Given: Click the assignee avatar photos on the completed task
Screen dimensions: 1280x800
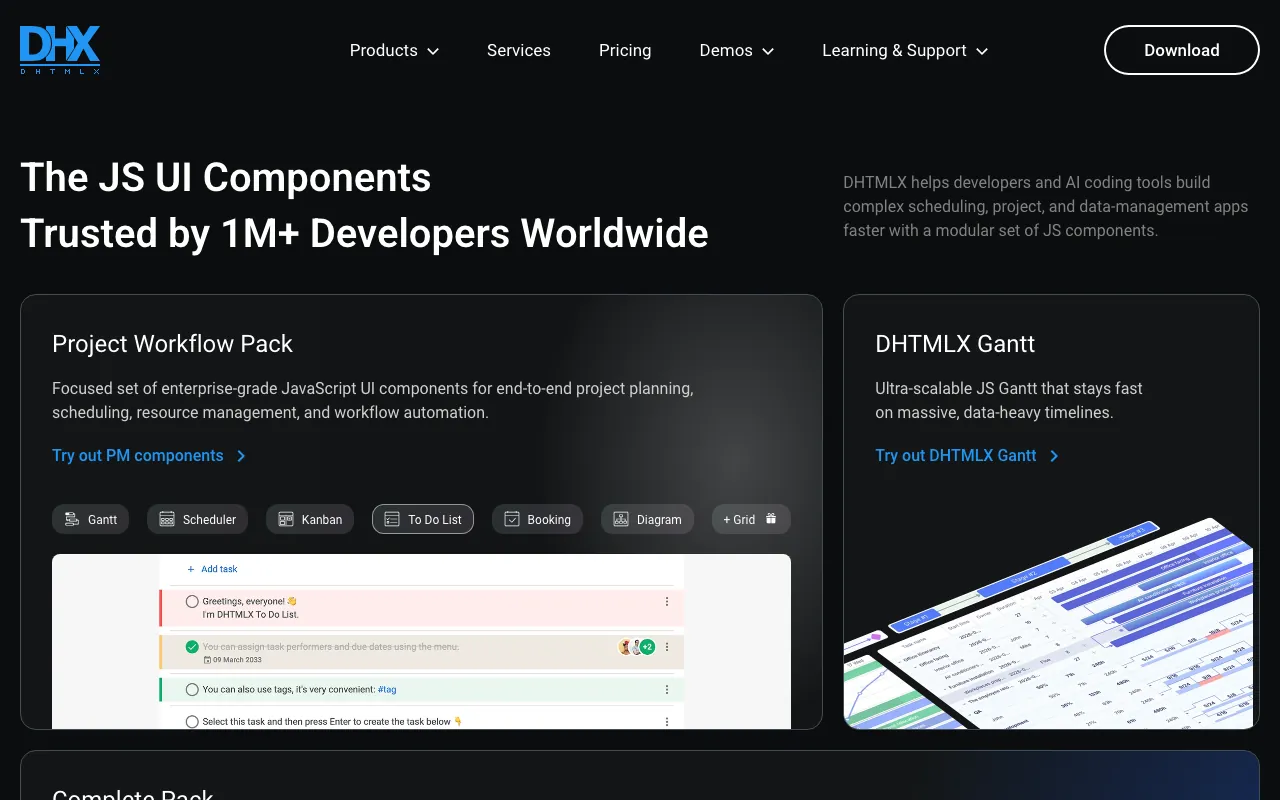Looking at the screenshot, I should 629,647.
